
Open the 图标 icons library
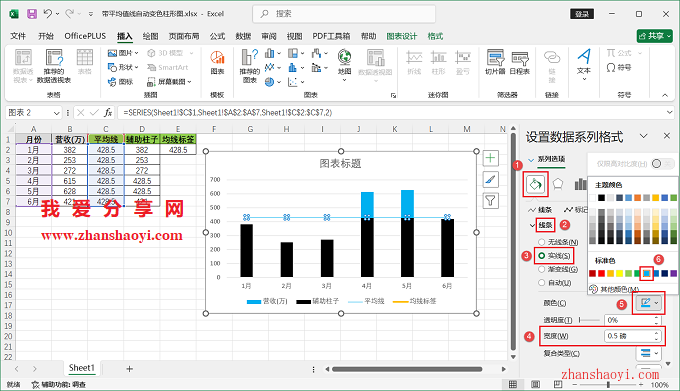pos(121,81)
